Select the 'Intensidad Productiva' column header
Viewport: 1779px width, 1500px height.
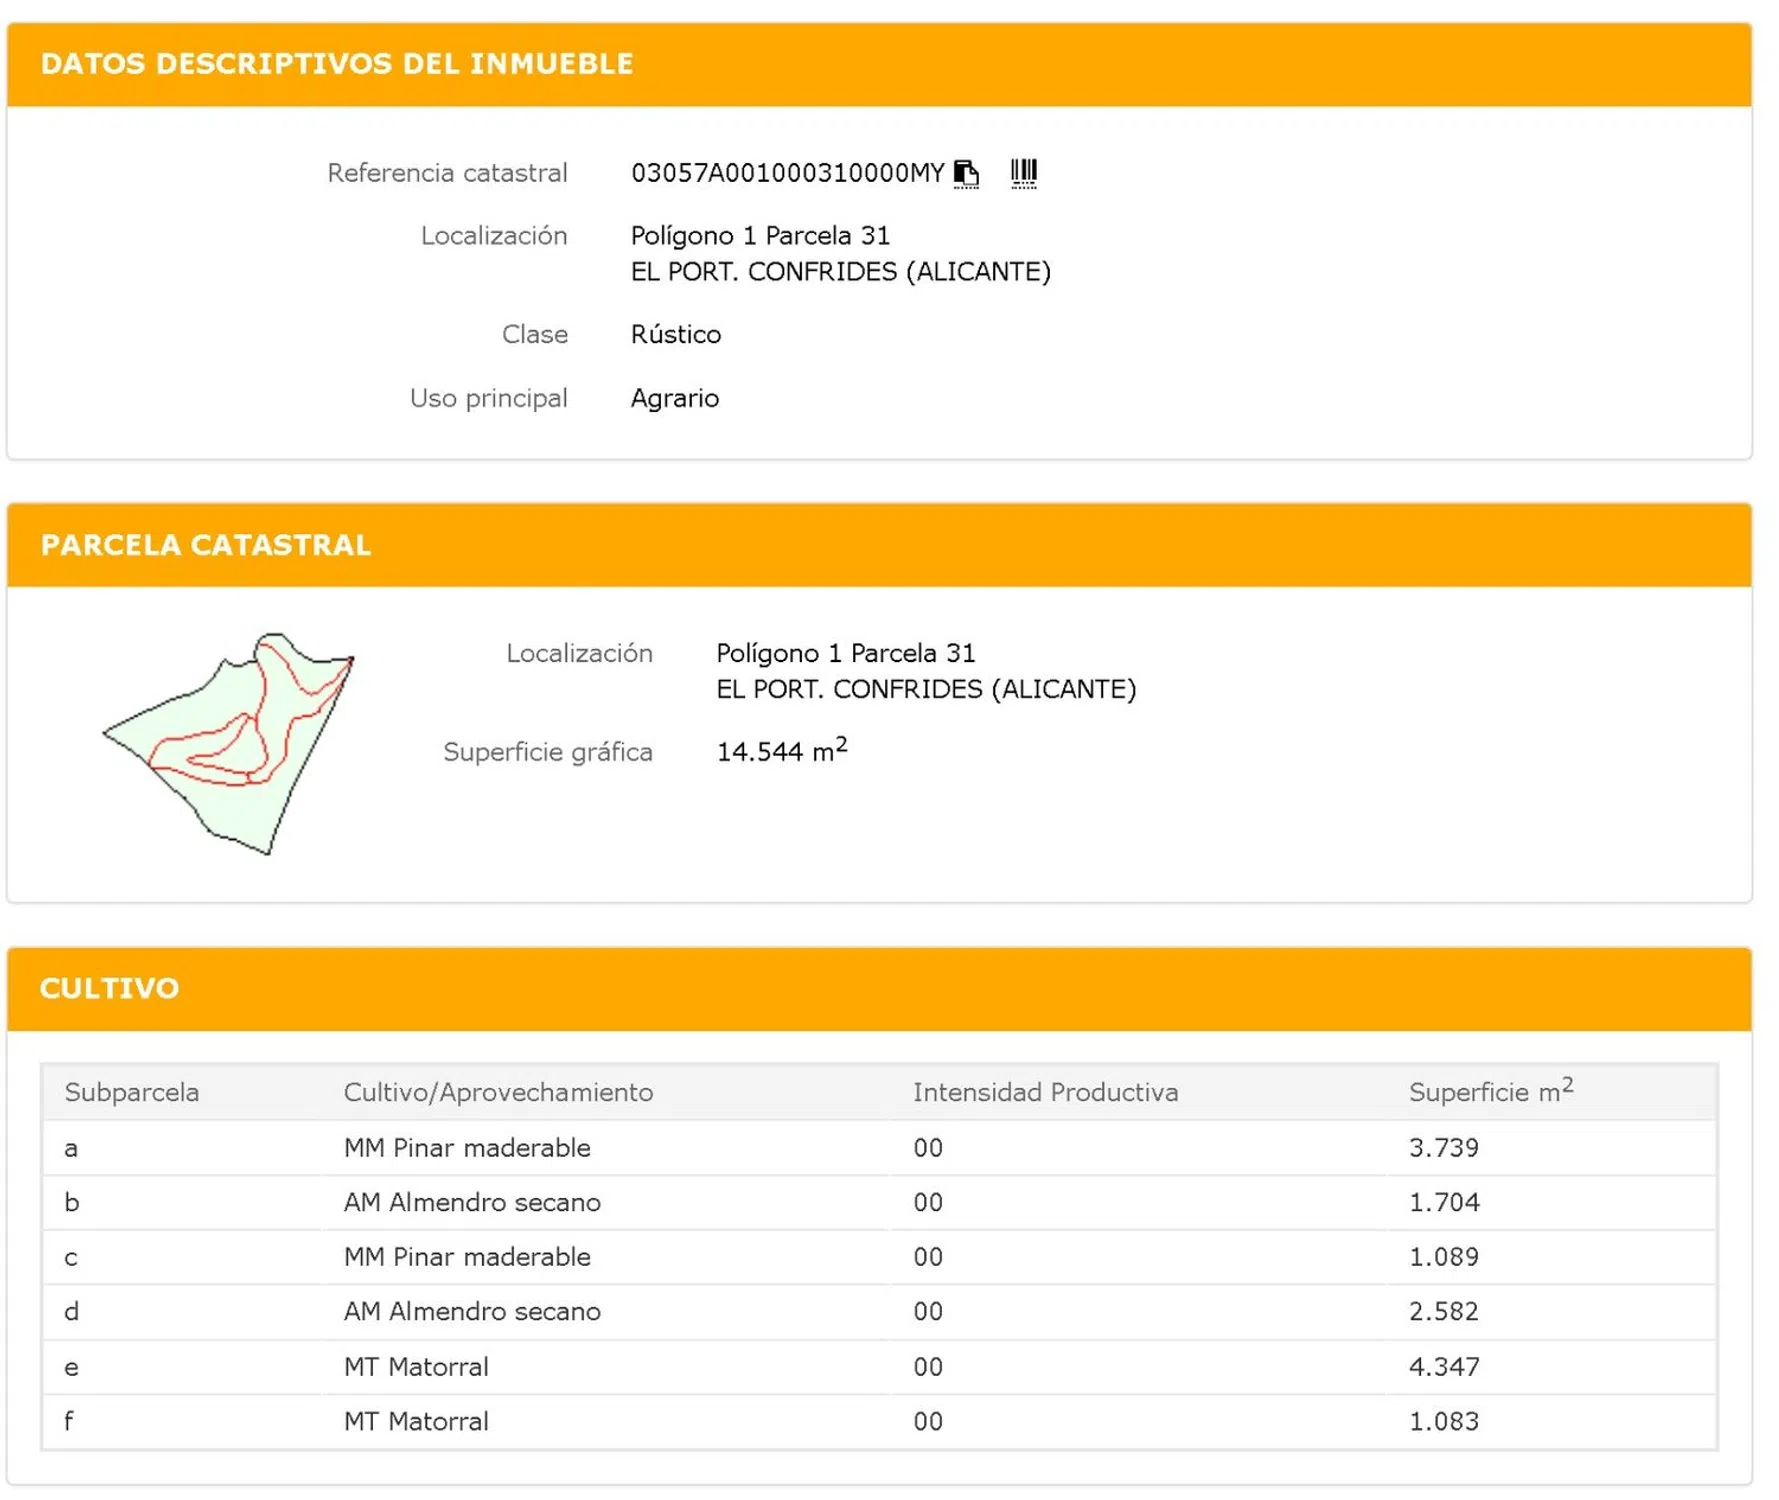coord(1045,1092)
